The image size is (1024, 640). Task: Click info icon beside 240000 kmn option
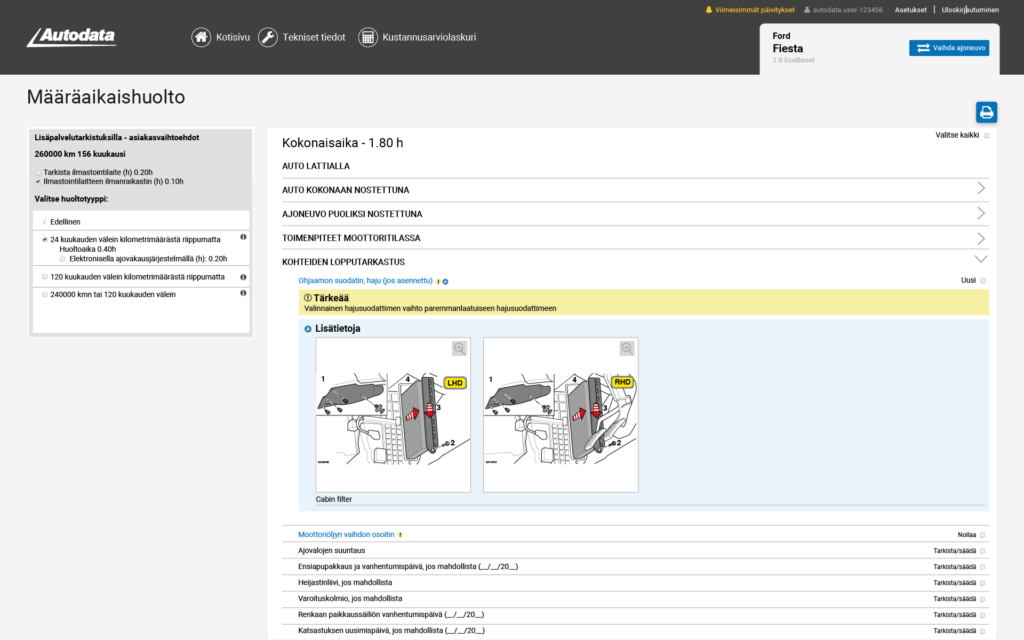(243, 293)
